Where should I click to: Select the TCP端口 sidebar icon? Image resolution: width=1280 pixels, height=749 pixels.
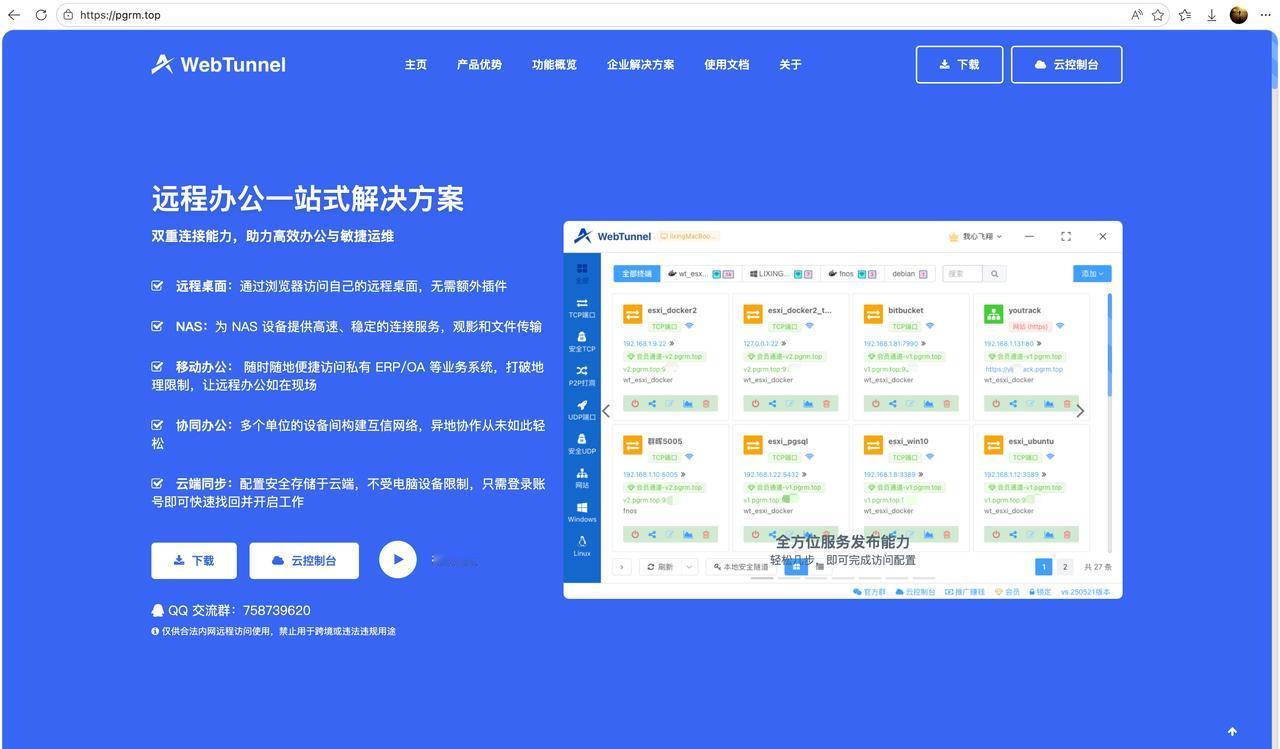(x=582, y=308)
